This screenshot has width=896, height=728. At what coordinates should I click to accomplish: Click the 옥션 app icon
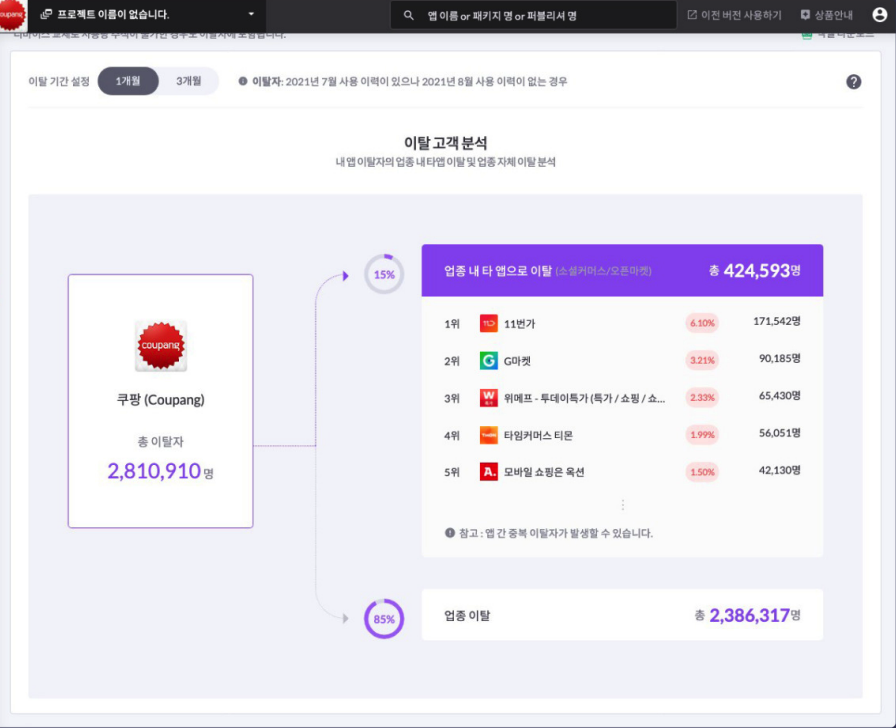(x=489, y=472)
